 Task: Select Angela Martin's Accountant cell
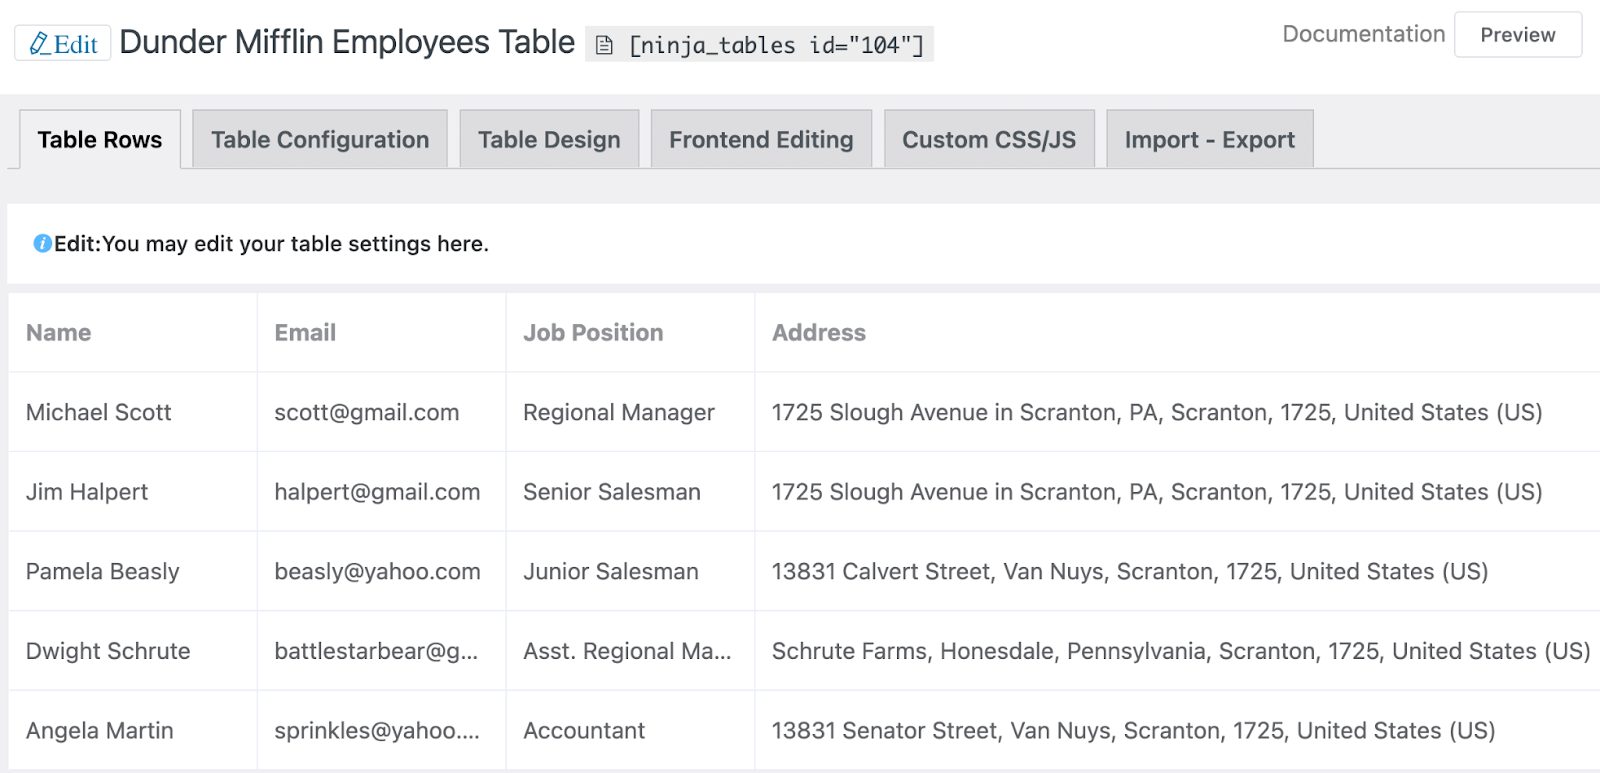(x=584, y=731)
